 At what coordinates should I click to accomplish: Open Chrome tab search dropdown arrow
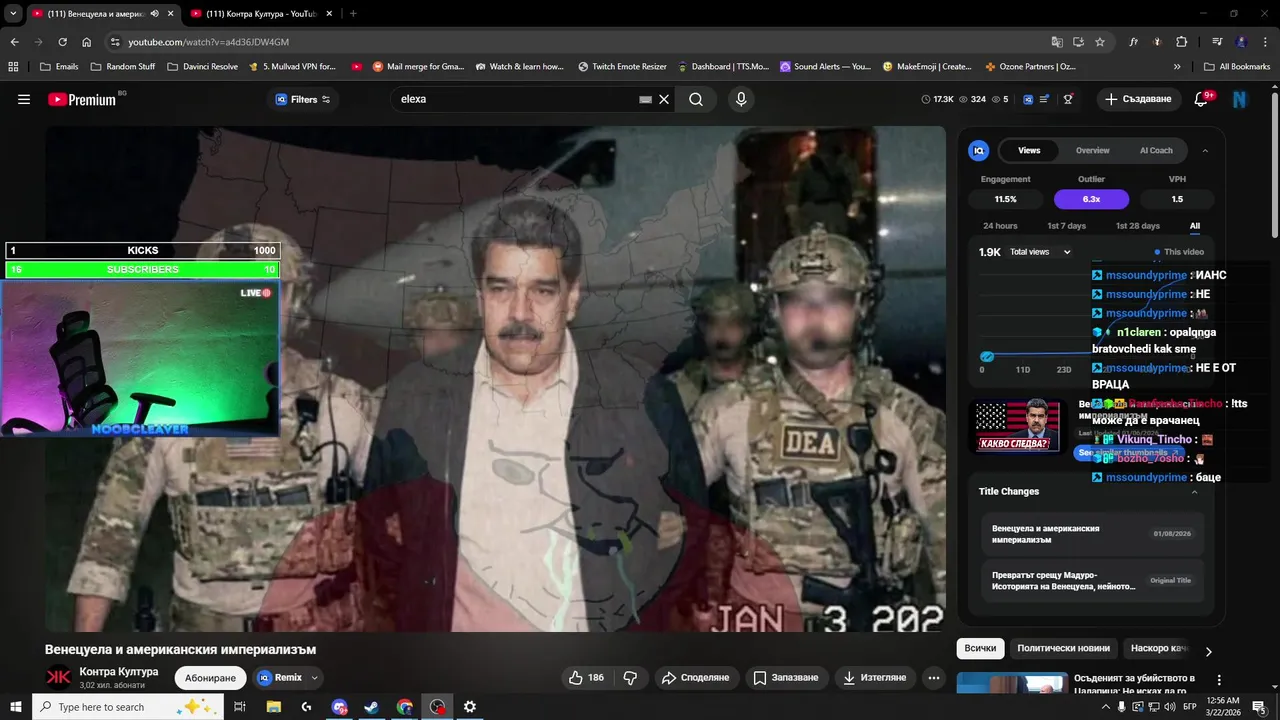pos(13,13)
